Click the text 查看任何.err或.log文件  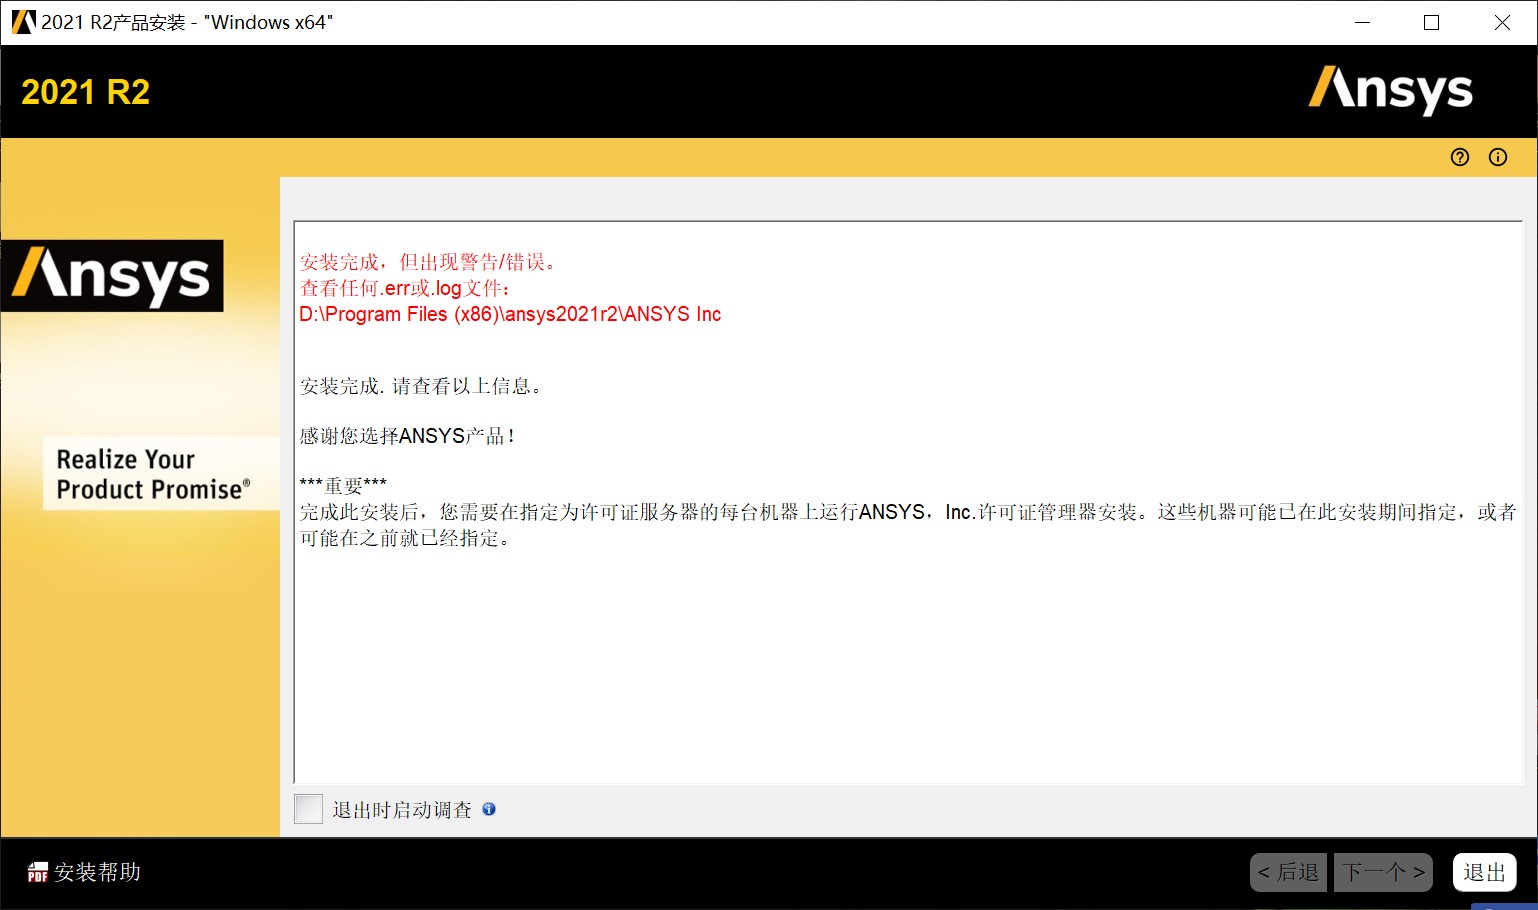point(405,288)
